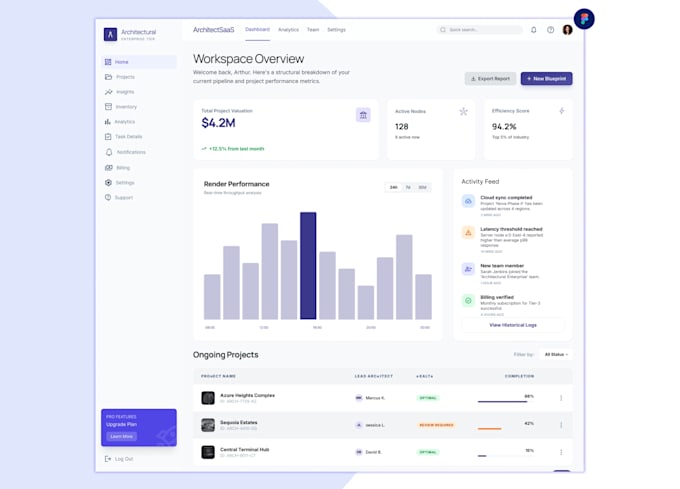Click lead architect Marcus K.
The image size is (680, 489).
370,398
